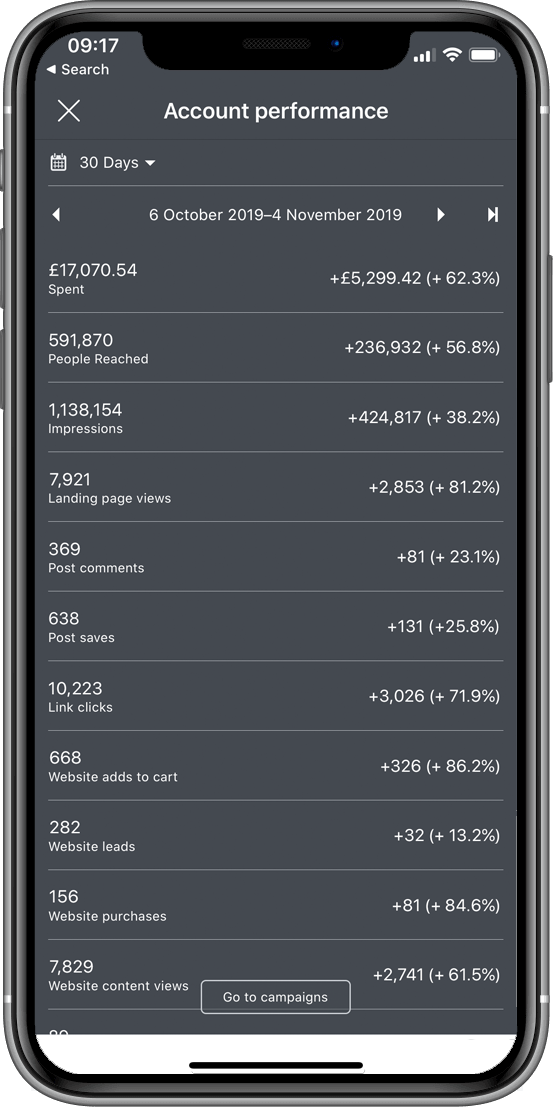Image resolution: width=557 pixels, height=1107 pixels.
Task: Select the Post comments row
Action: coord(275,556)
